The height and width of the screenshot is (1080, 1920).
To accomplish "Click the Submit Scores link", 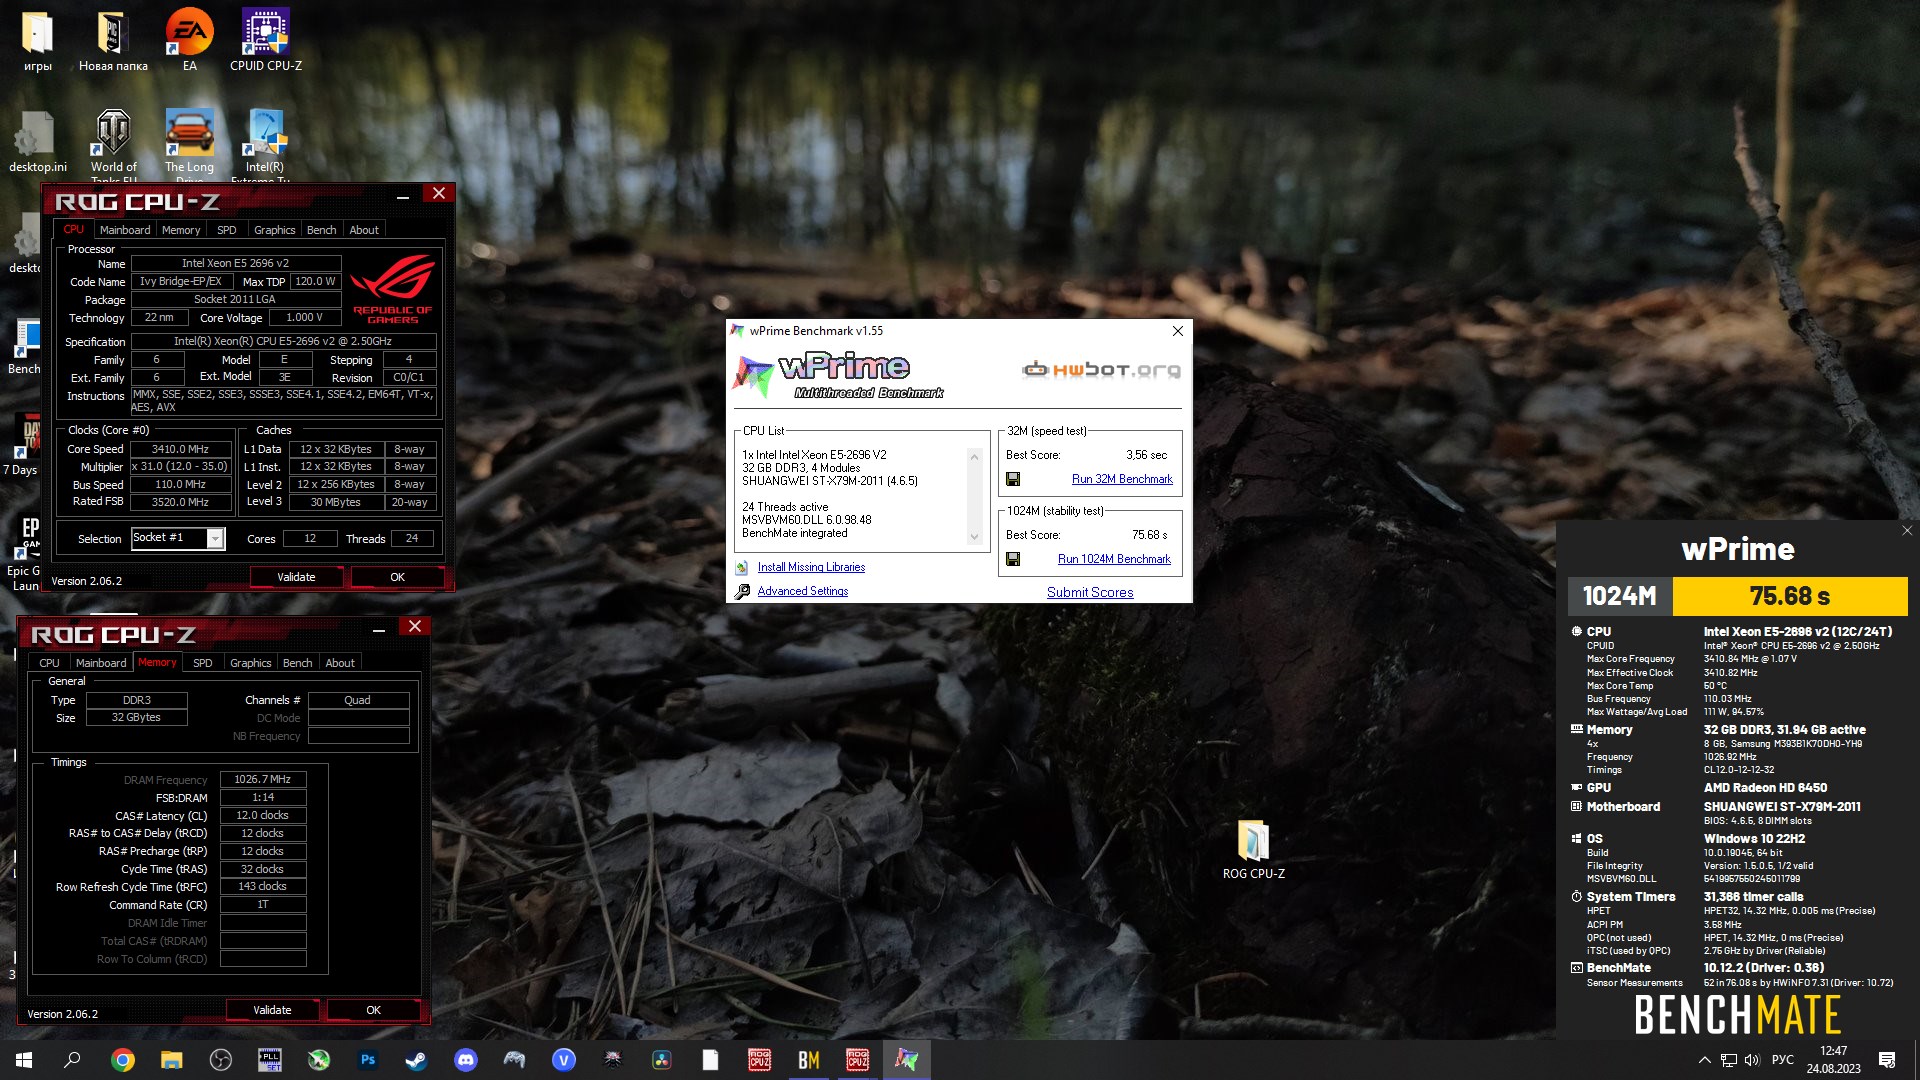I will [x=1090, y=592].
